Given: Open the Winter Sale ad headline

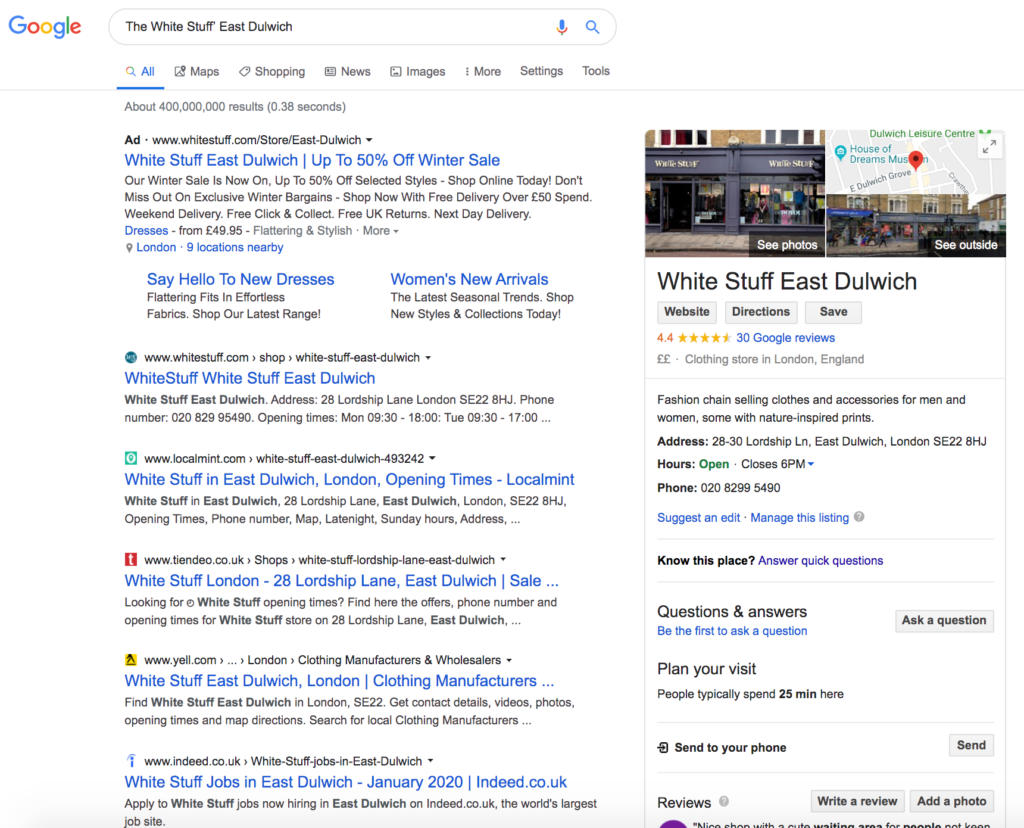Looking at the screenshot, I should coord(312,160).
